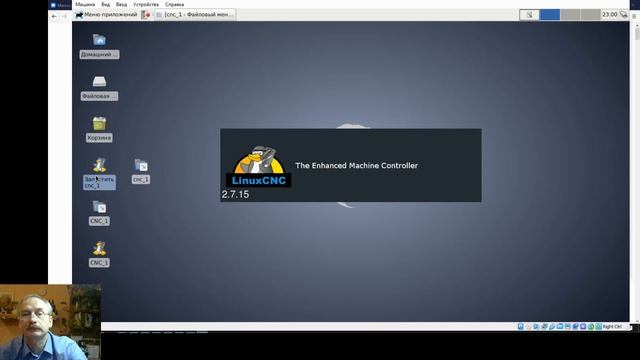Open the Домашний home folder desktop icon
This screenshot has width=640, height=360.
coord(99,46)
